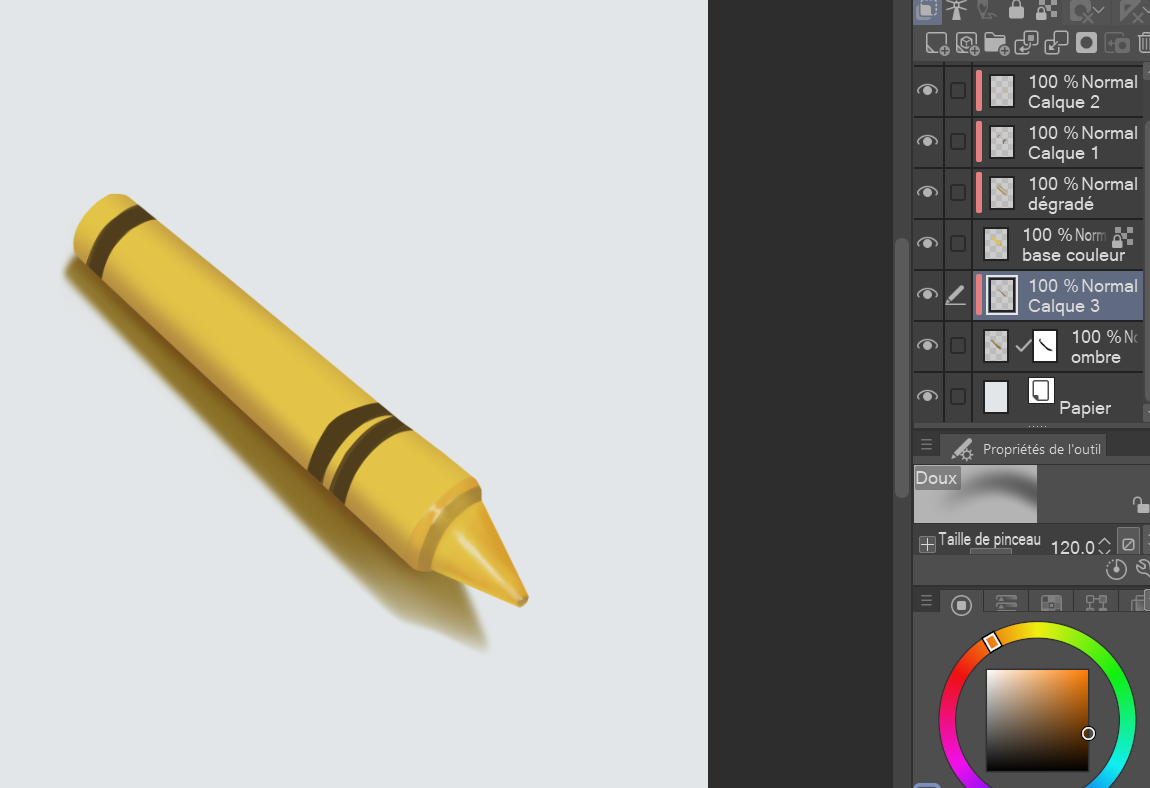Image resolution: width=1150 pixels, height=788 pixels.
Task: Create a new vector layer
Action: 967,44
